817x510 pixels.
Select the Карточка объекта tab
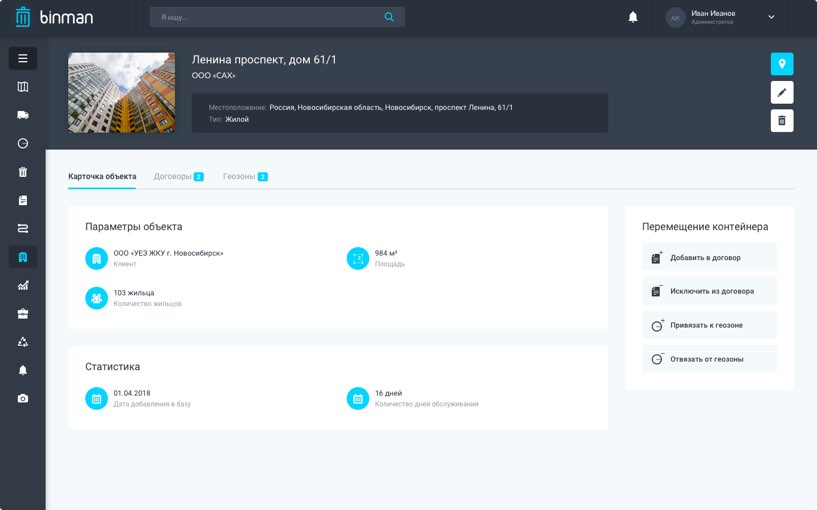(102, 176)
